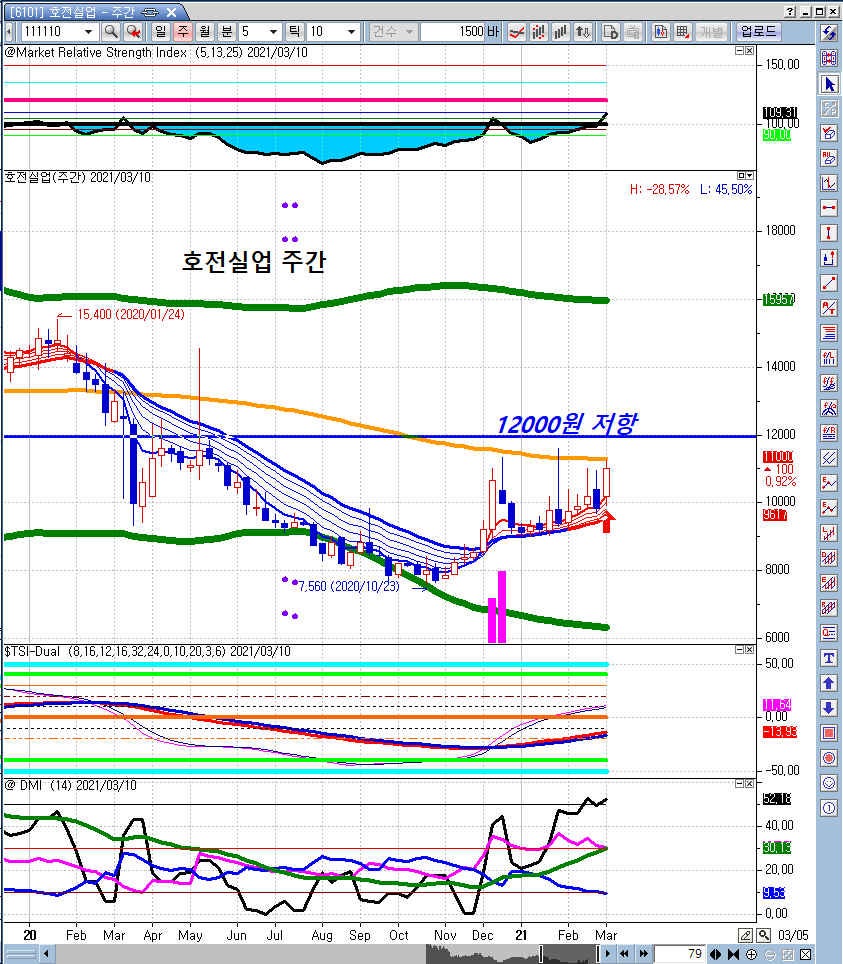The width and height of the screenshot is (843, 964).
Task: Click the 호전실업 주간 chart title text
Action: pyautogui.click(x=253, y=261)
